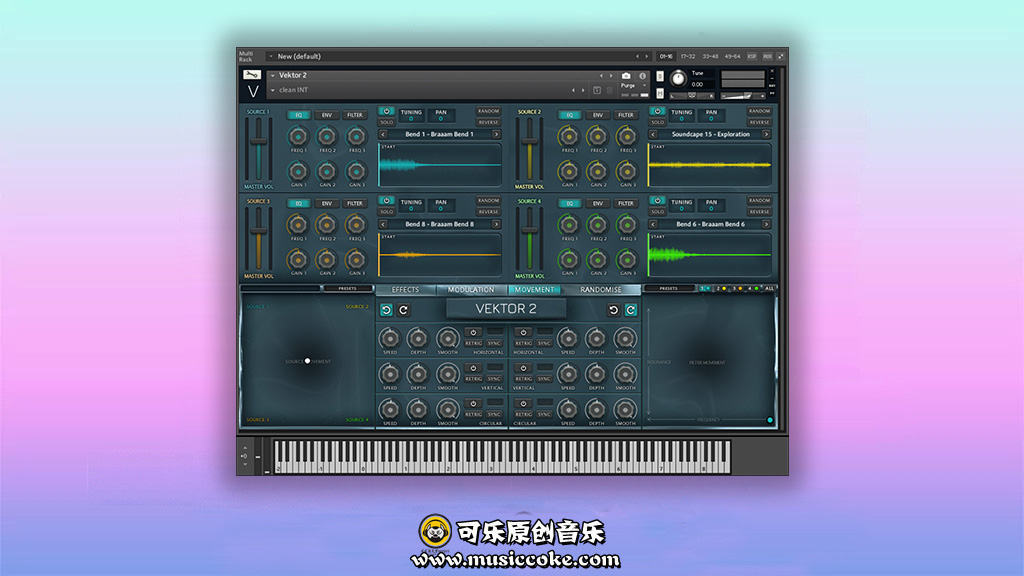Viewport: 1024px width, 576px height.
Task: Click Source 2 GAIN 1 knob
Action: pos(569,170)
